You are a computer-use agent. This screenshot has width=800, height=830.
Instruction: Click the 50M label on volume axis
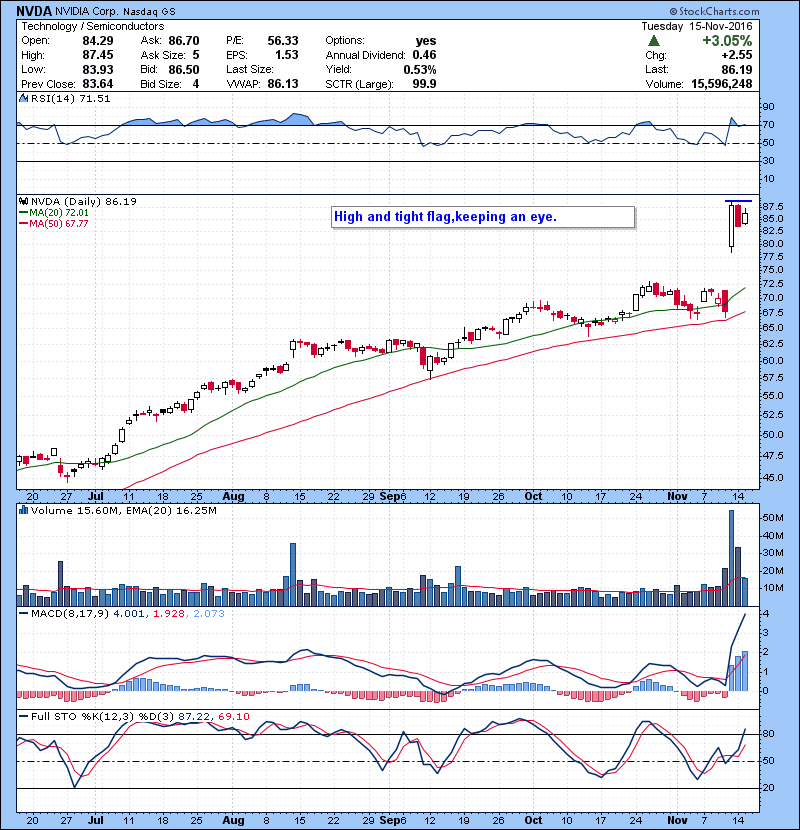click(x=772, y=518)
